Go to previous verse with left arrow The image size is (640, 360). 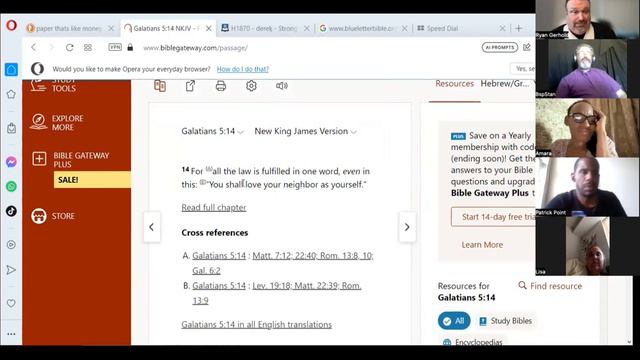(x=151, y=227)
